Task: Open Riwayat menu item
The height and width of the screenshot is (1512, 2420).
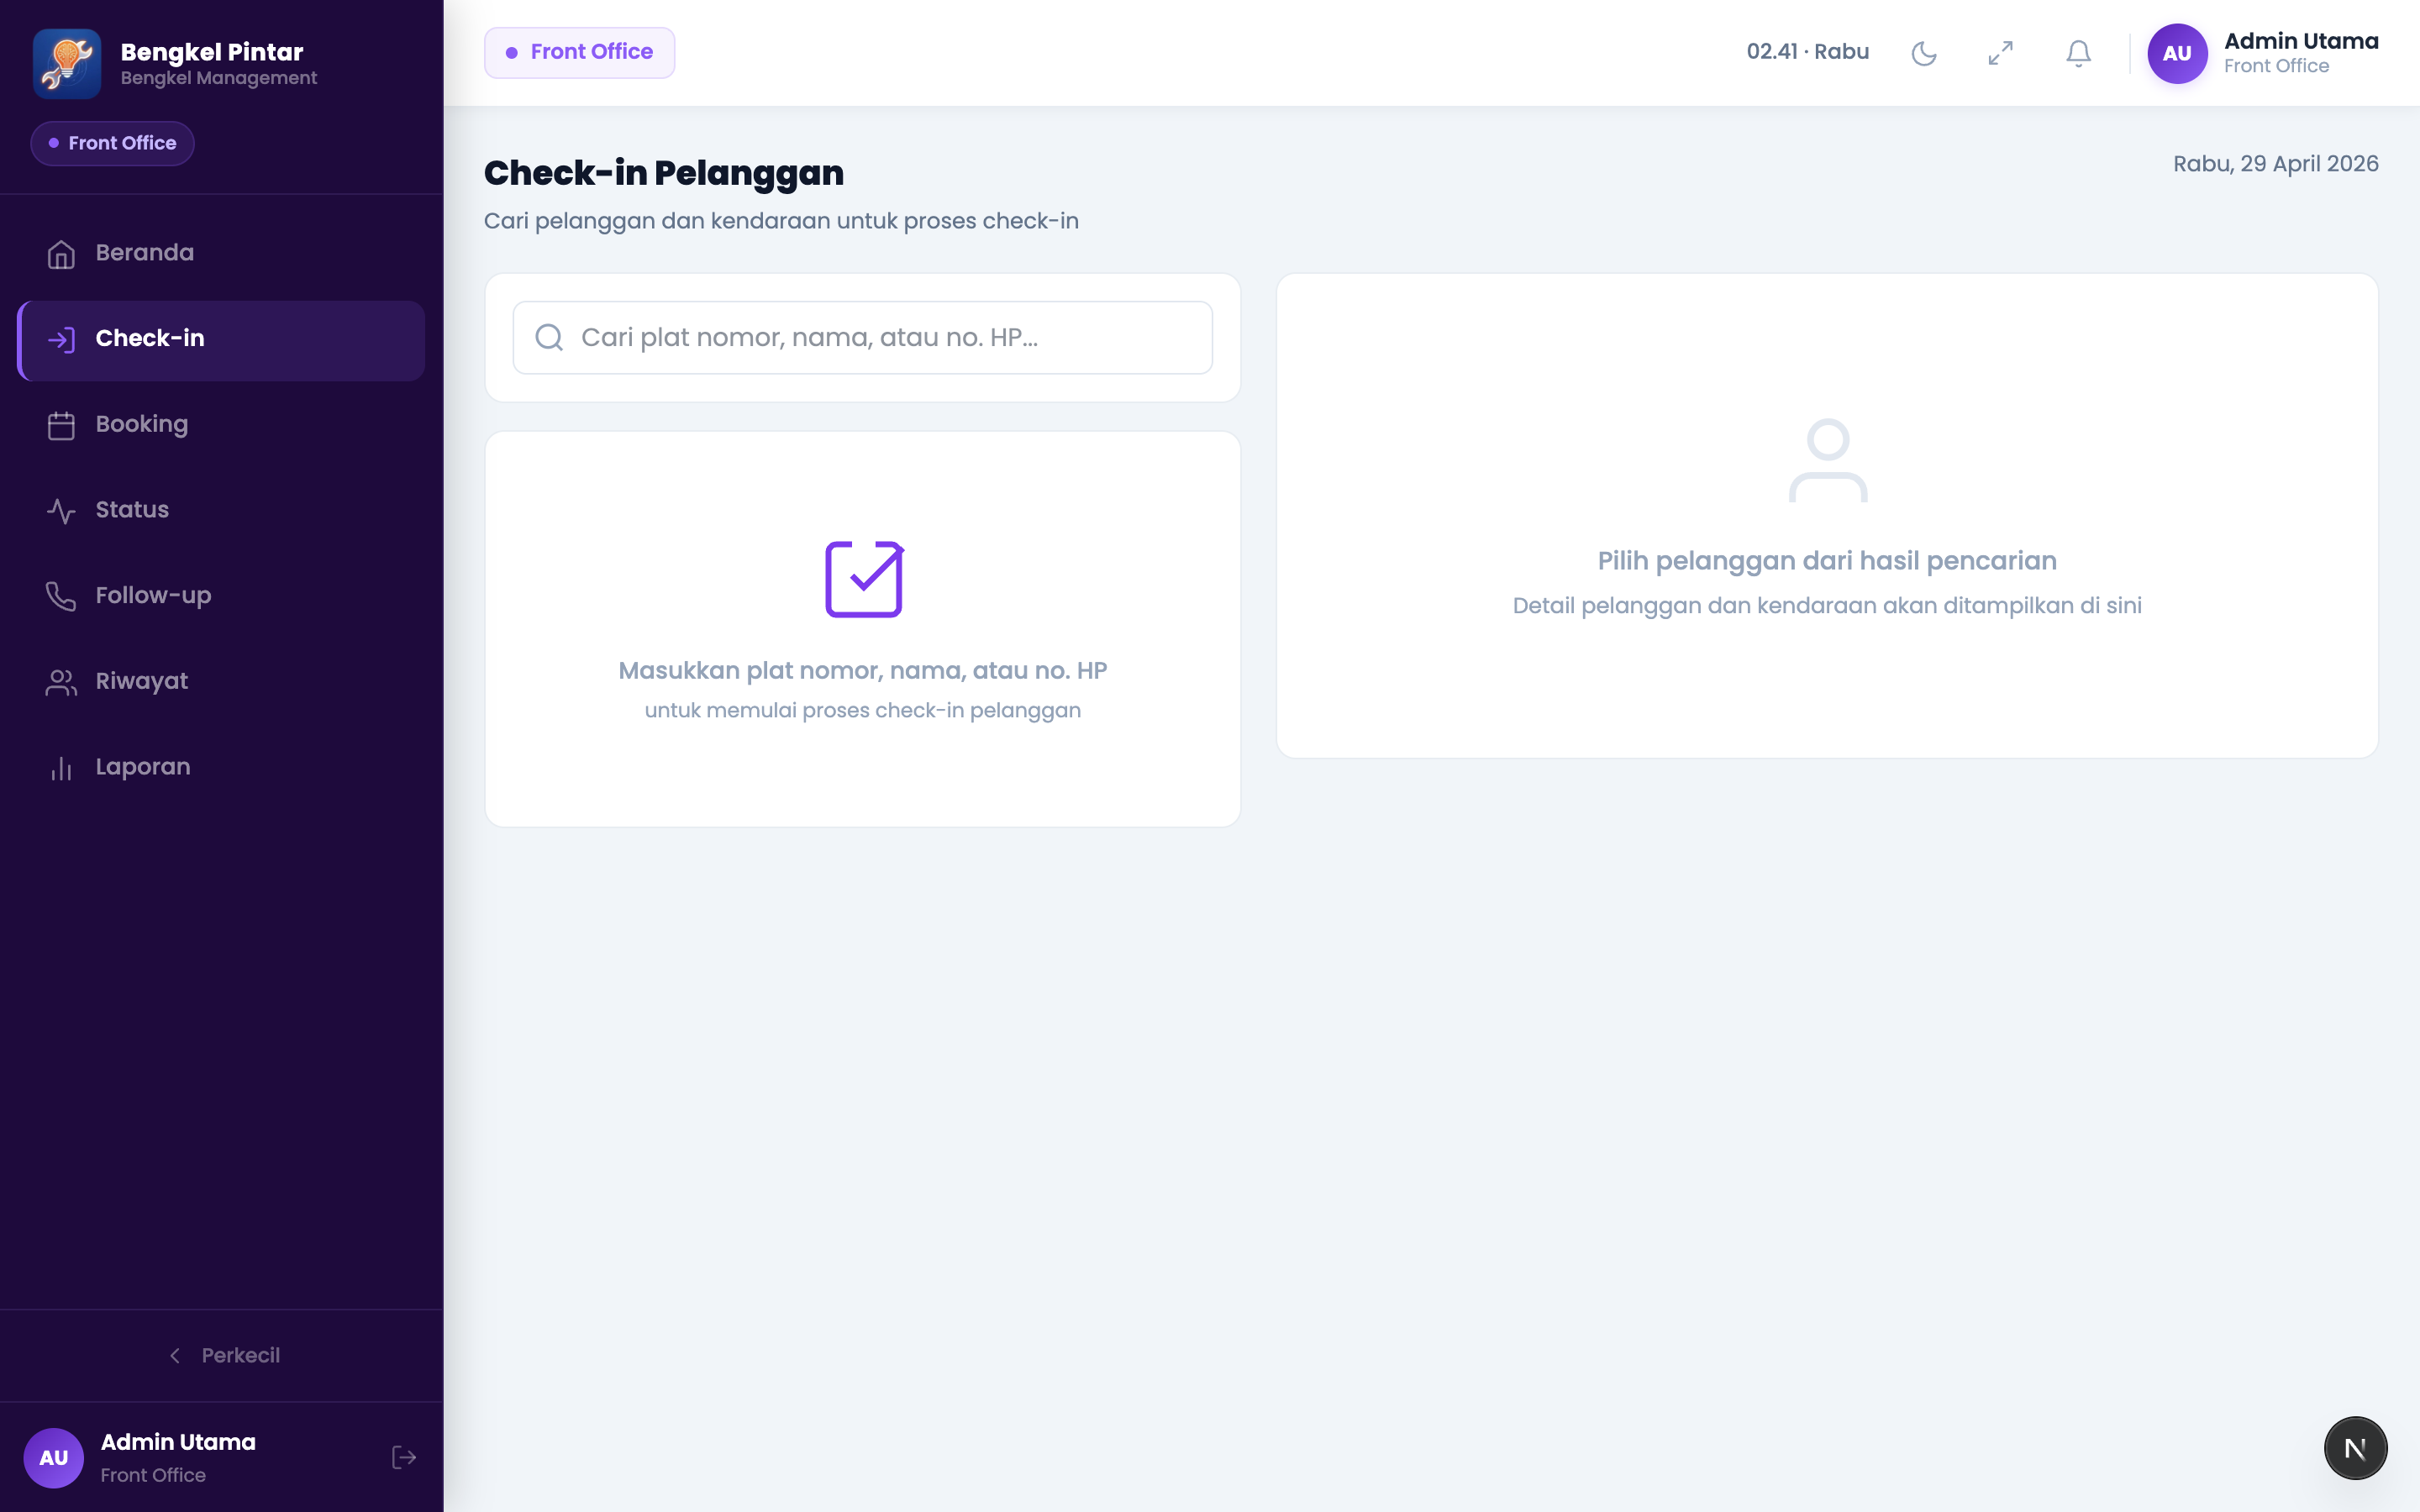Action: (221, 683)
